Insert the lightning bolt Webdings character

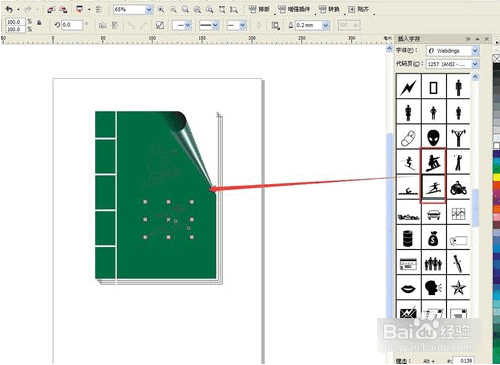[x=408, y=87]
